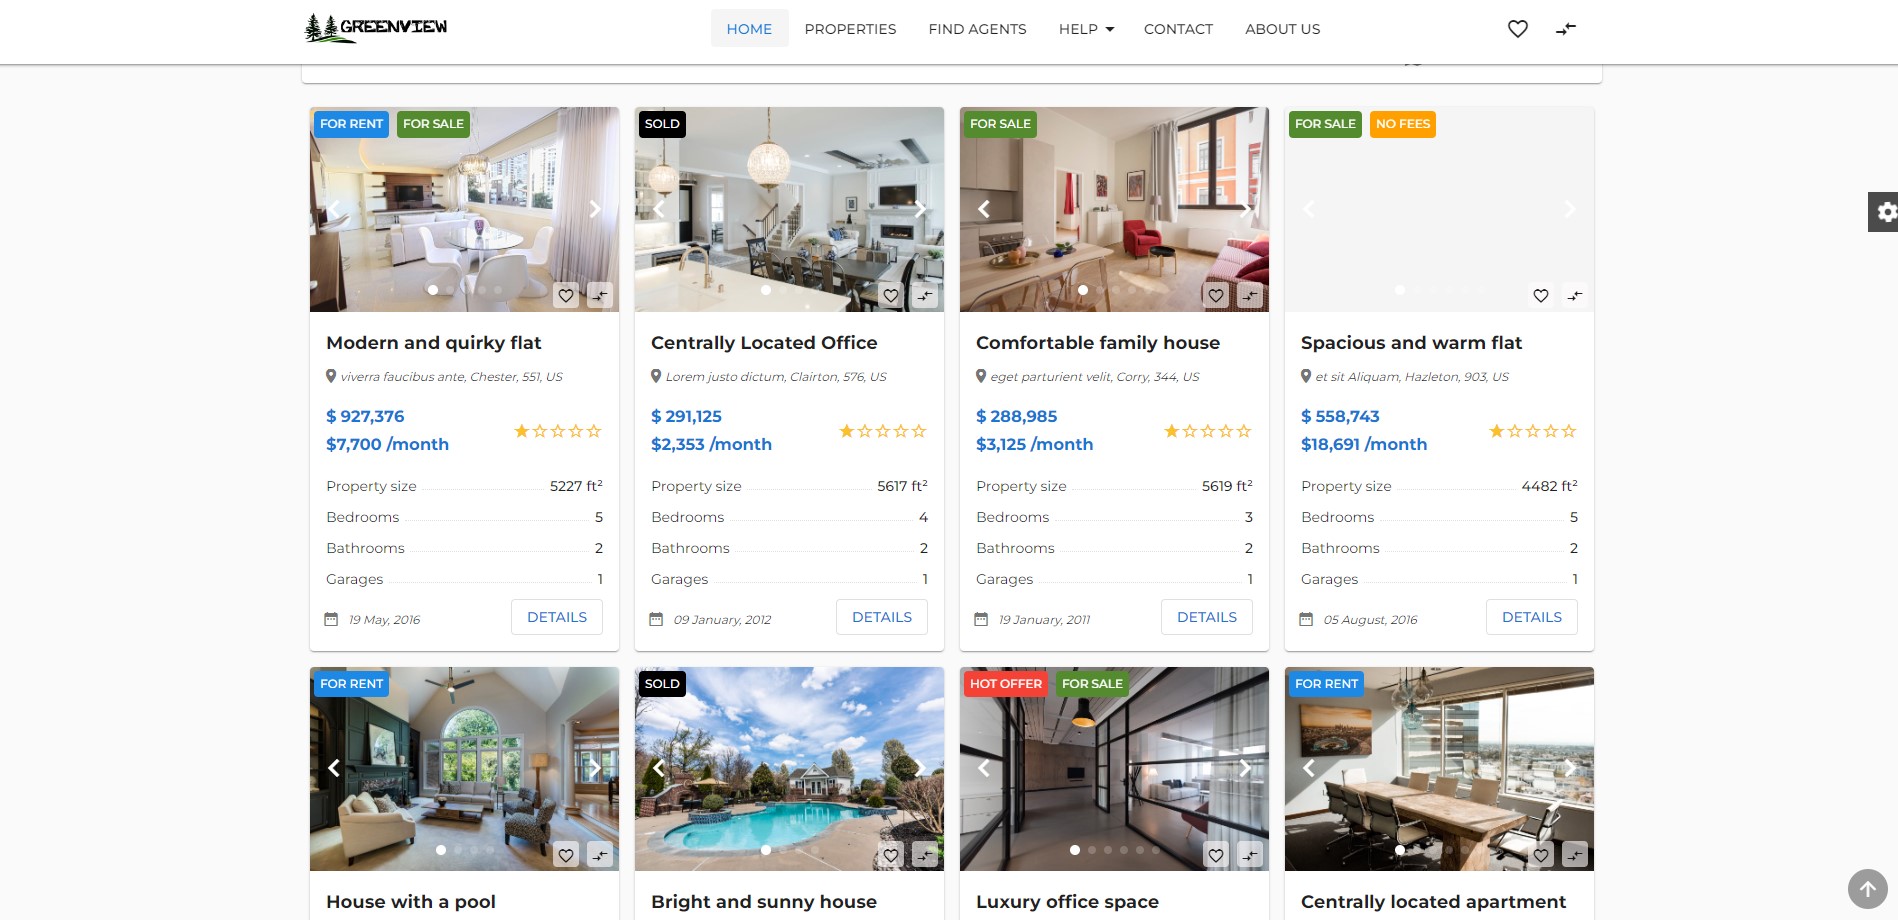Viewport: 1898px width, 920px height.
Task: Favorite the Modern and quirky flat
Action: [x=566, y=295]
